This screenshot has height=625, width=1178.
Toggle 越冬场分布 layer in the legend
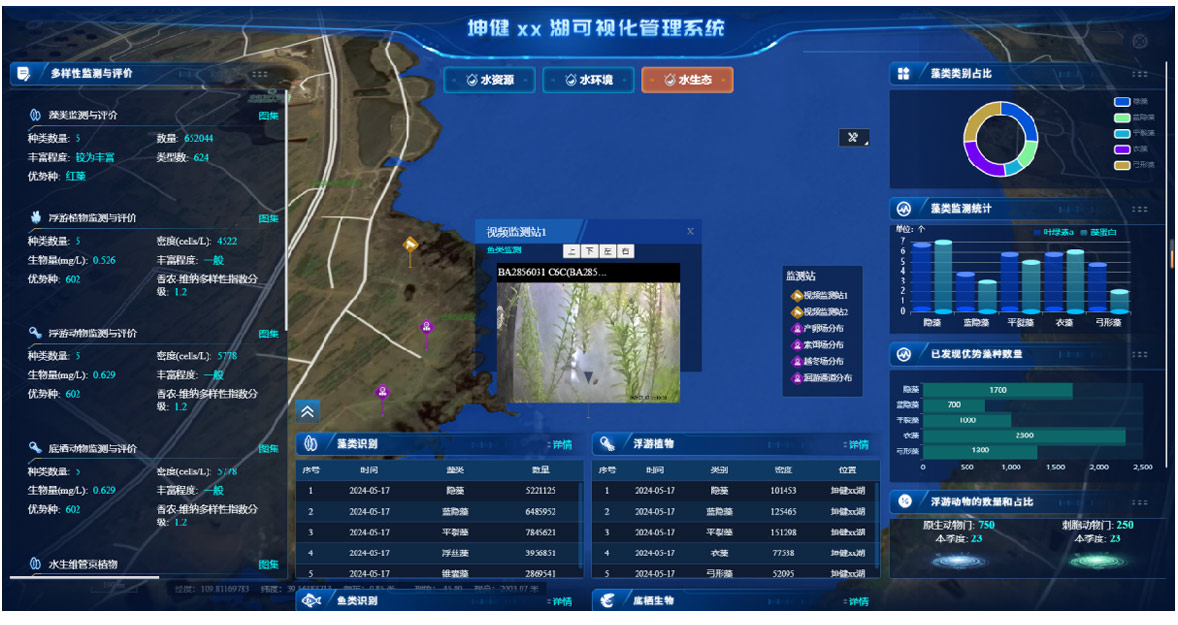[x=823, y=361]
